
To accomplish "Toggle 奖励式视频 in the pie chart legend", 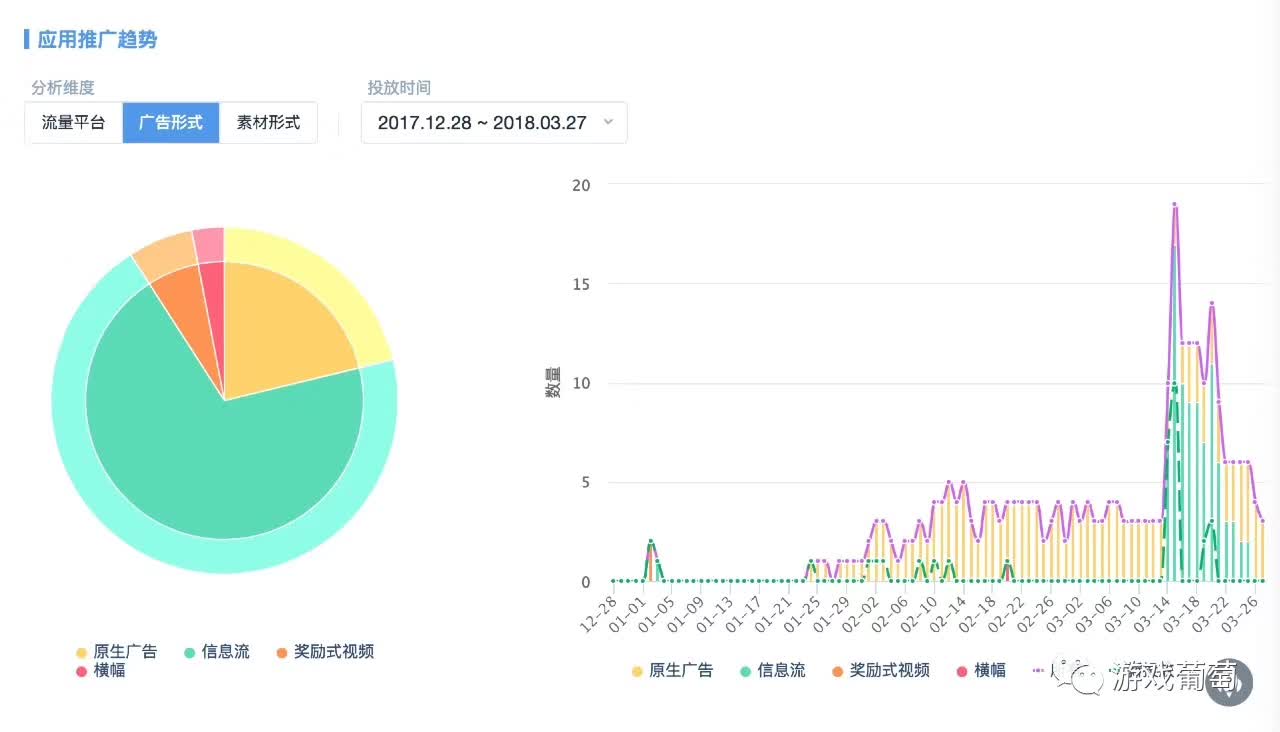I will click(x=325, y=652).
